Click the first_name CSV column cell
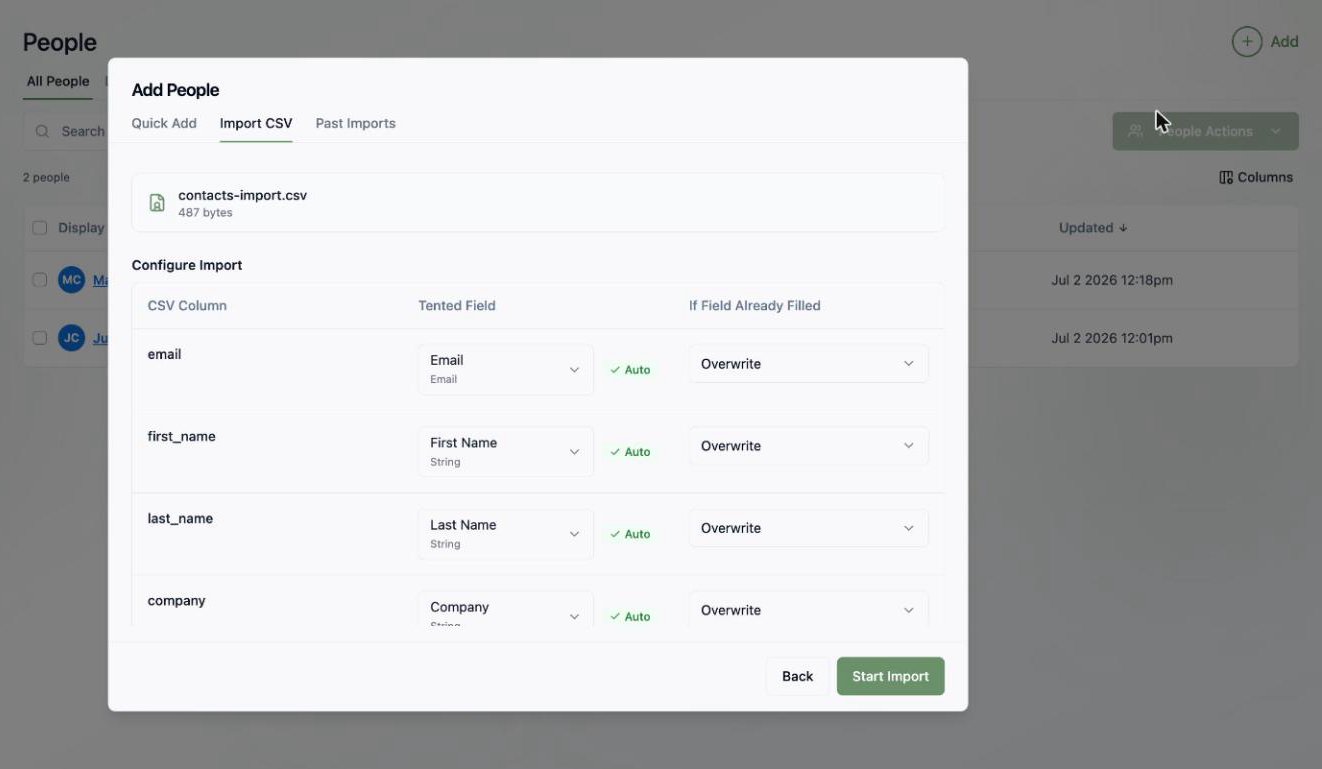This screenshot has width=1322, height=769. (181, 436)
